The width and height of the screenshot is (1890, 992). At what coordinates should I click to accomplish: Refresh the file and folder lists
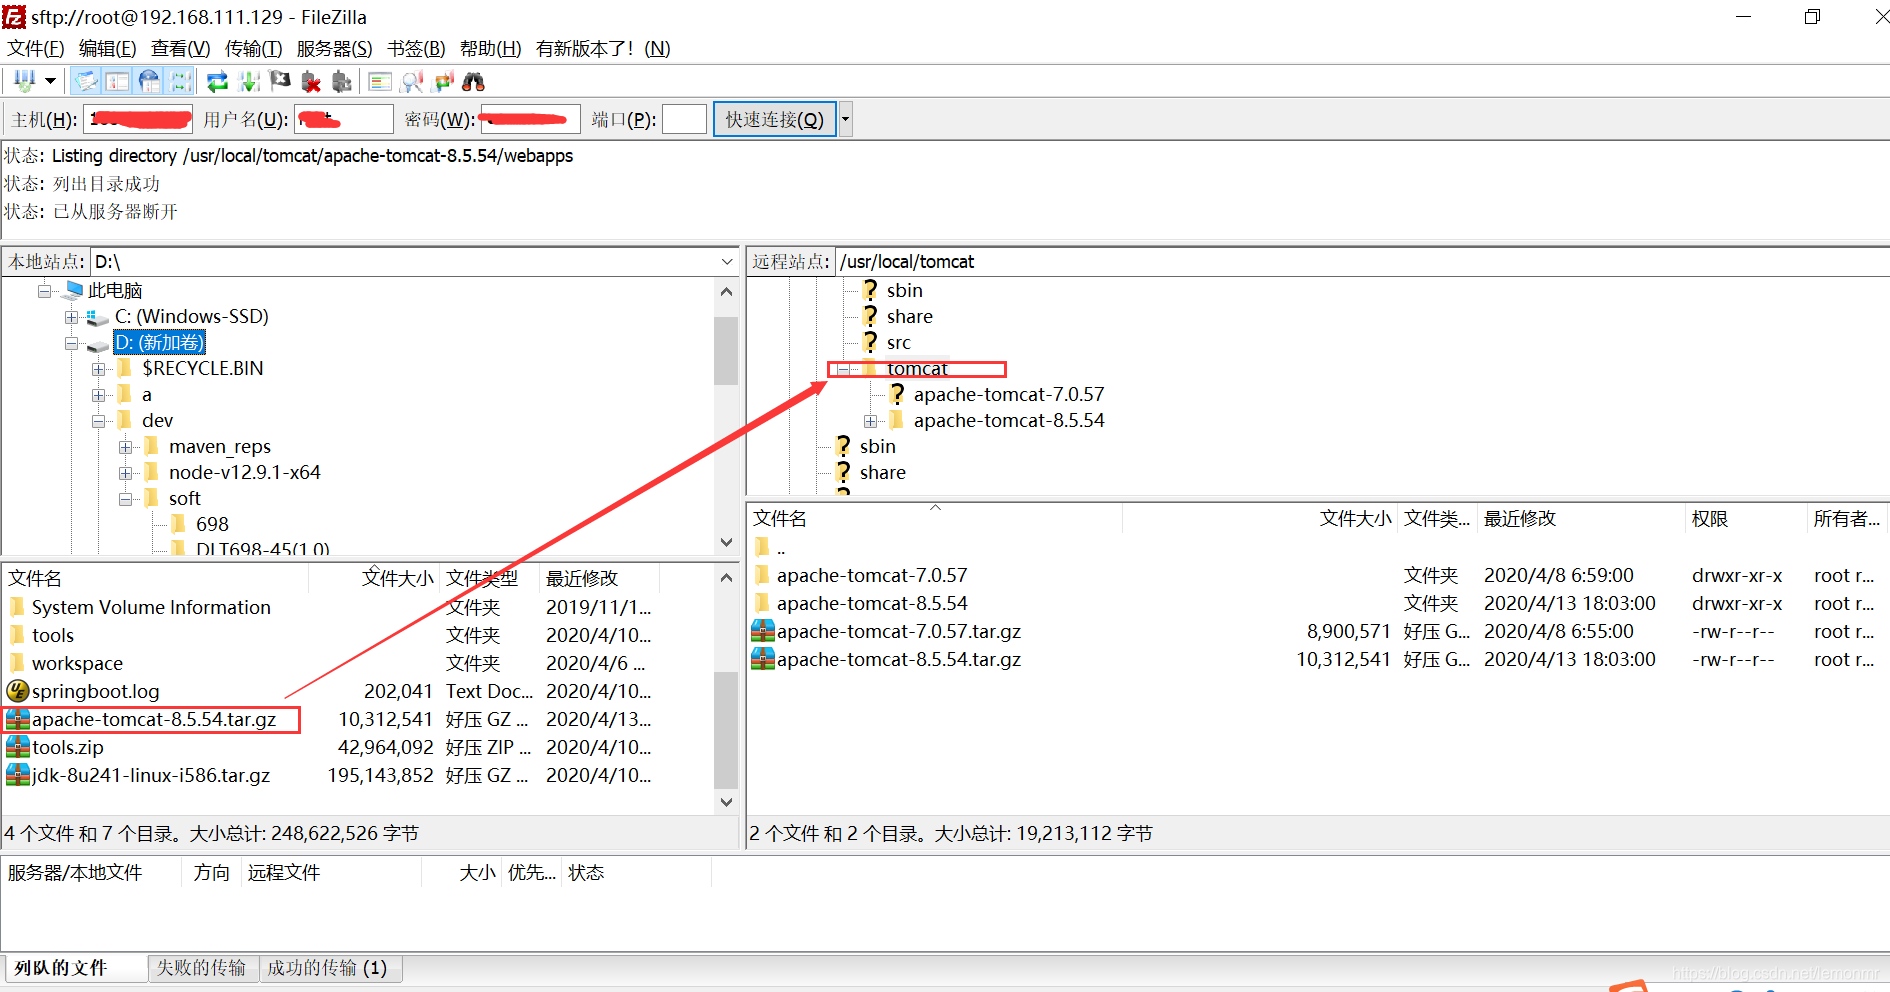coord(217,81)
